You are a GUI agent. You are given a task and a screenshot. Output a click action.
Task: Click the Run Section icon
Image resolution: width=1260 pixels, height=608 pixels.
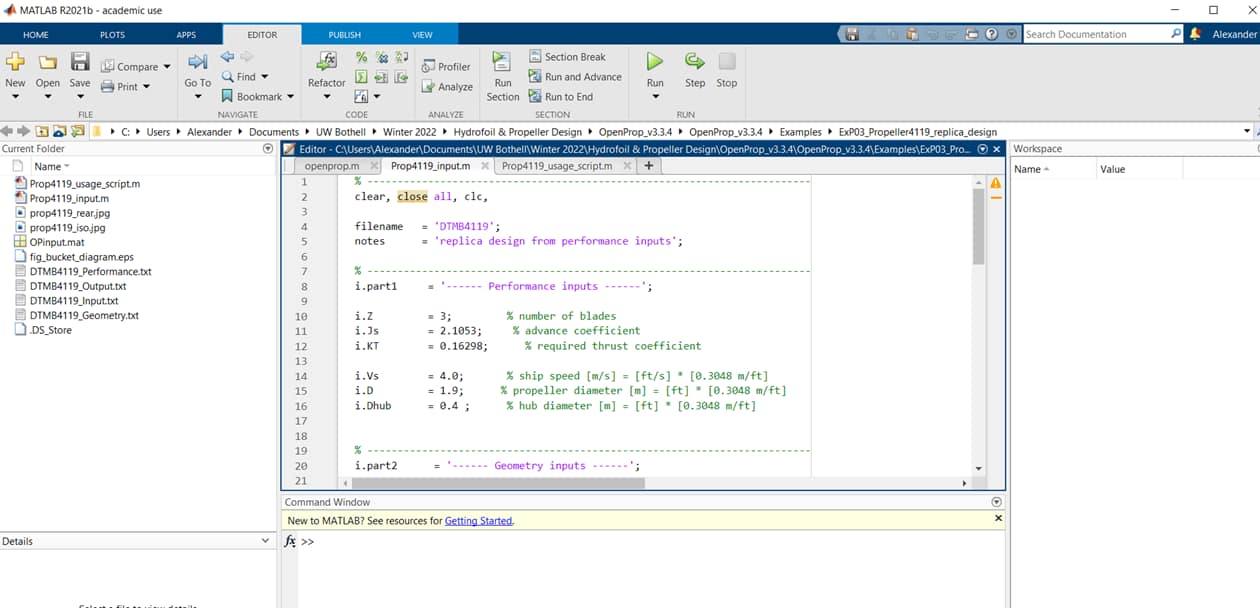(x=502, y=63)
